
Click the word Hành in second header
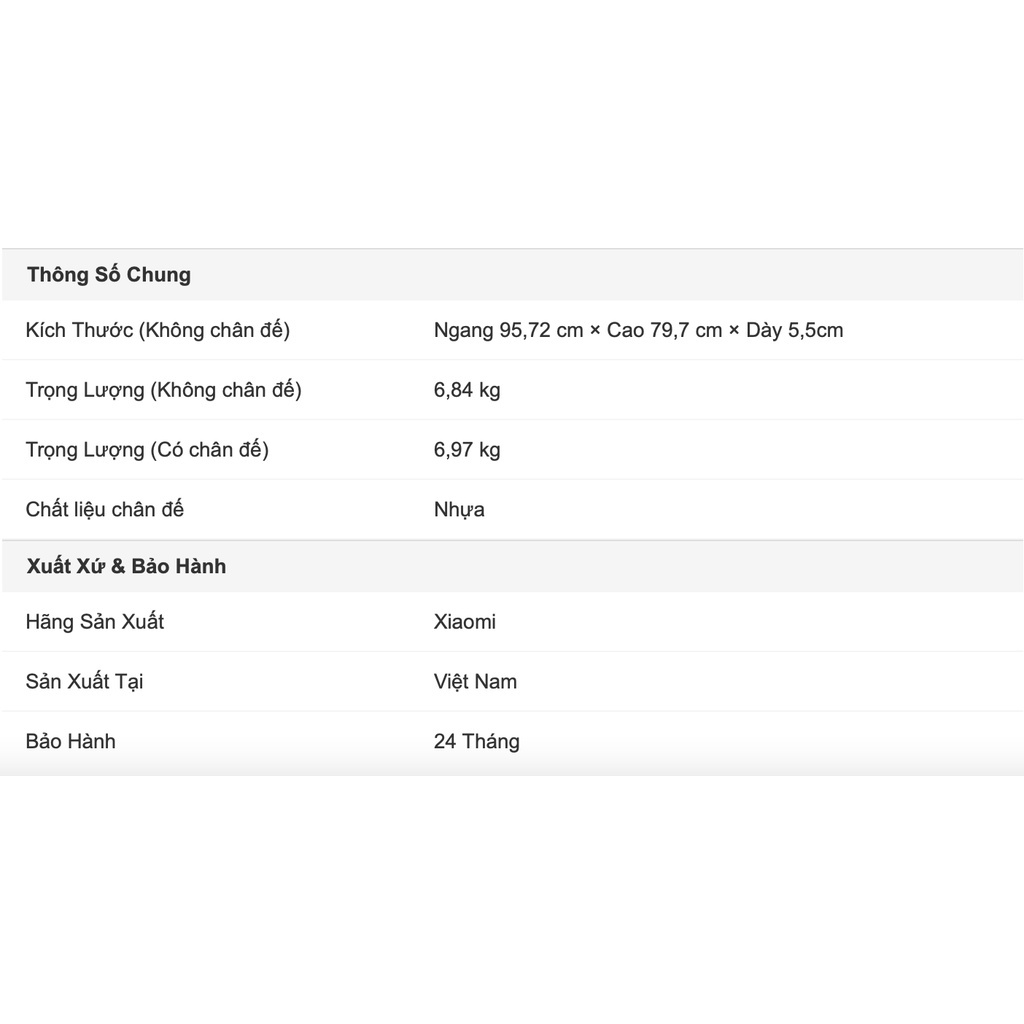click(201, 566)
